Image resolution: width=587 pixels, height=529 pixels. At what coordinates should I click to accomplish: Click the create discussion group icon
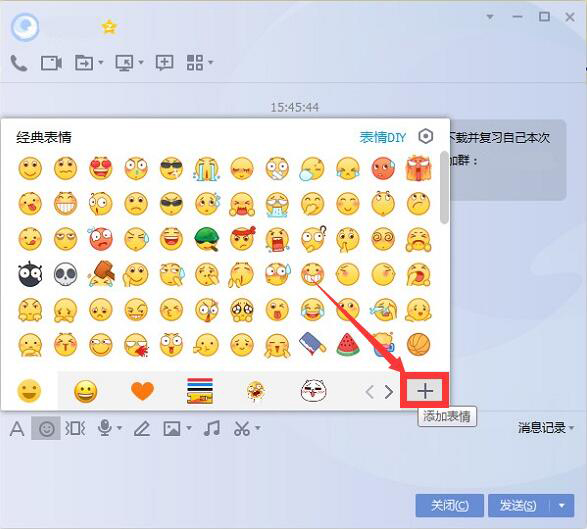(x=164, y=63)
